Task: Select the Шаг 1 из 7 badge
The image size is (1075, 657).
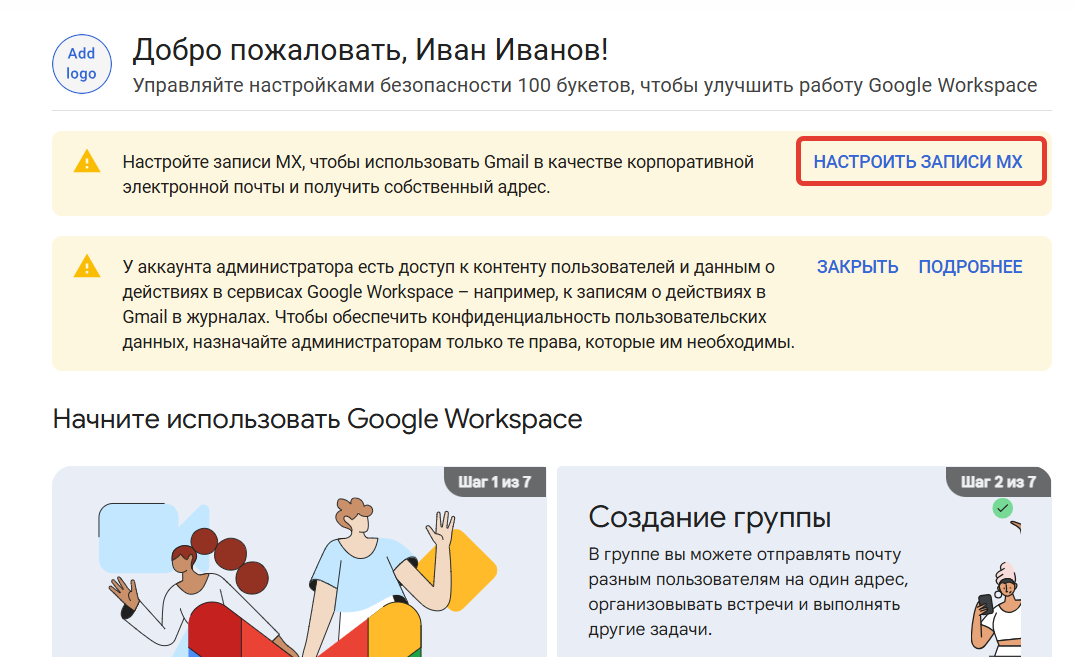Action: [495, 482]
